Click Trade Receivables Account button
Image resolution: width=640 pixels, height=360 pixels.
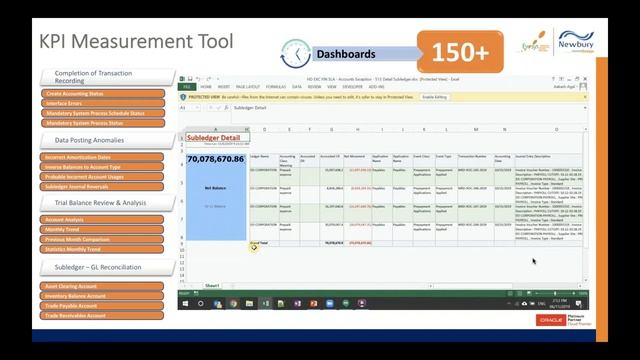[x=102, y=316]
